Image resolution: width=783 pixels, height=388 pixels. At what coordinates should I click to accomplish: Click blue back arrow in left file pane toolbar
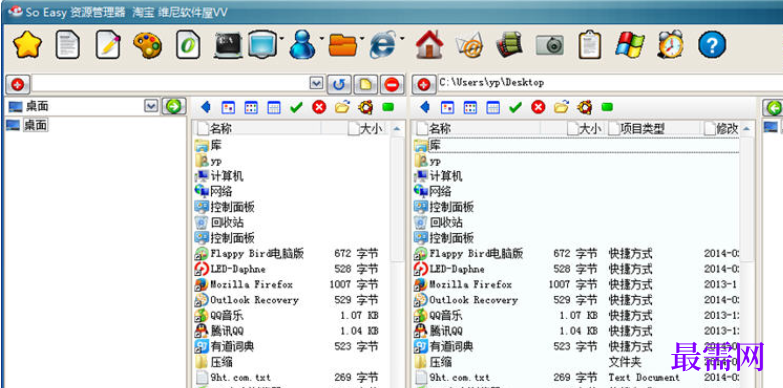tap(205, 107)
